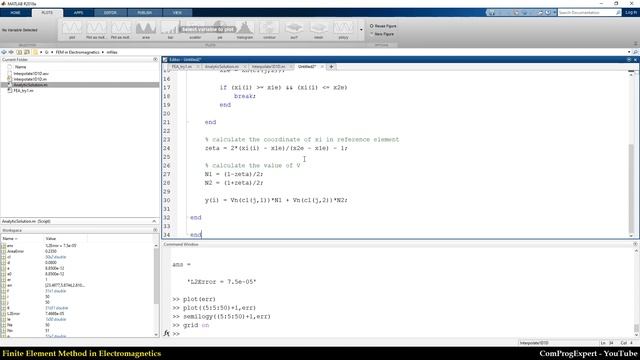The image size is (640, 360).
Task: Expand the quick access toolbar dropdown
Action: (554, 13)
